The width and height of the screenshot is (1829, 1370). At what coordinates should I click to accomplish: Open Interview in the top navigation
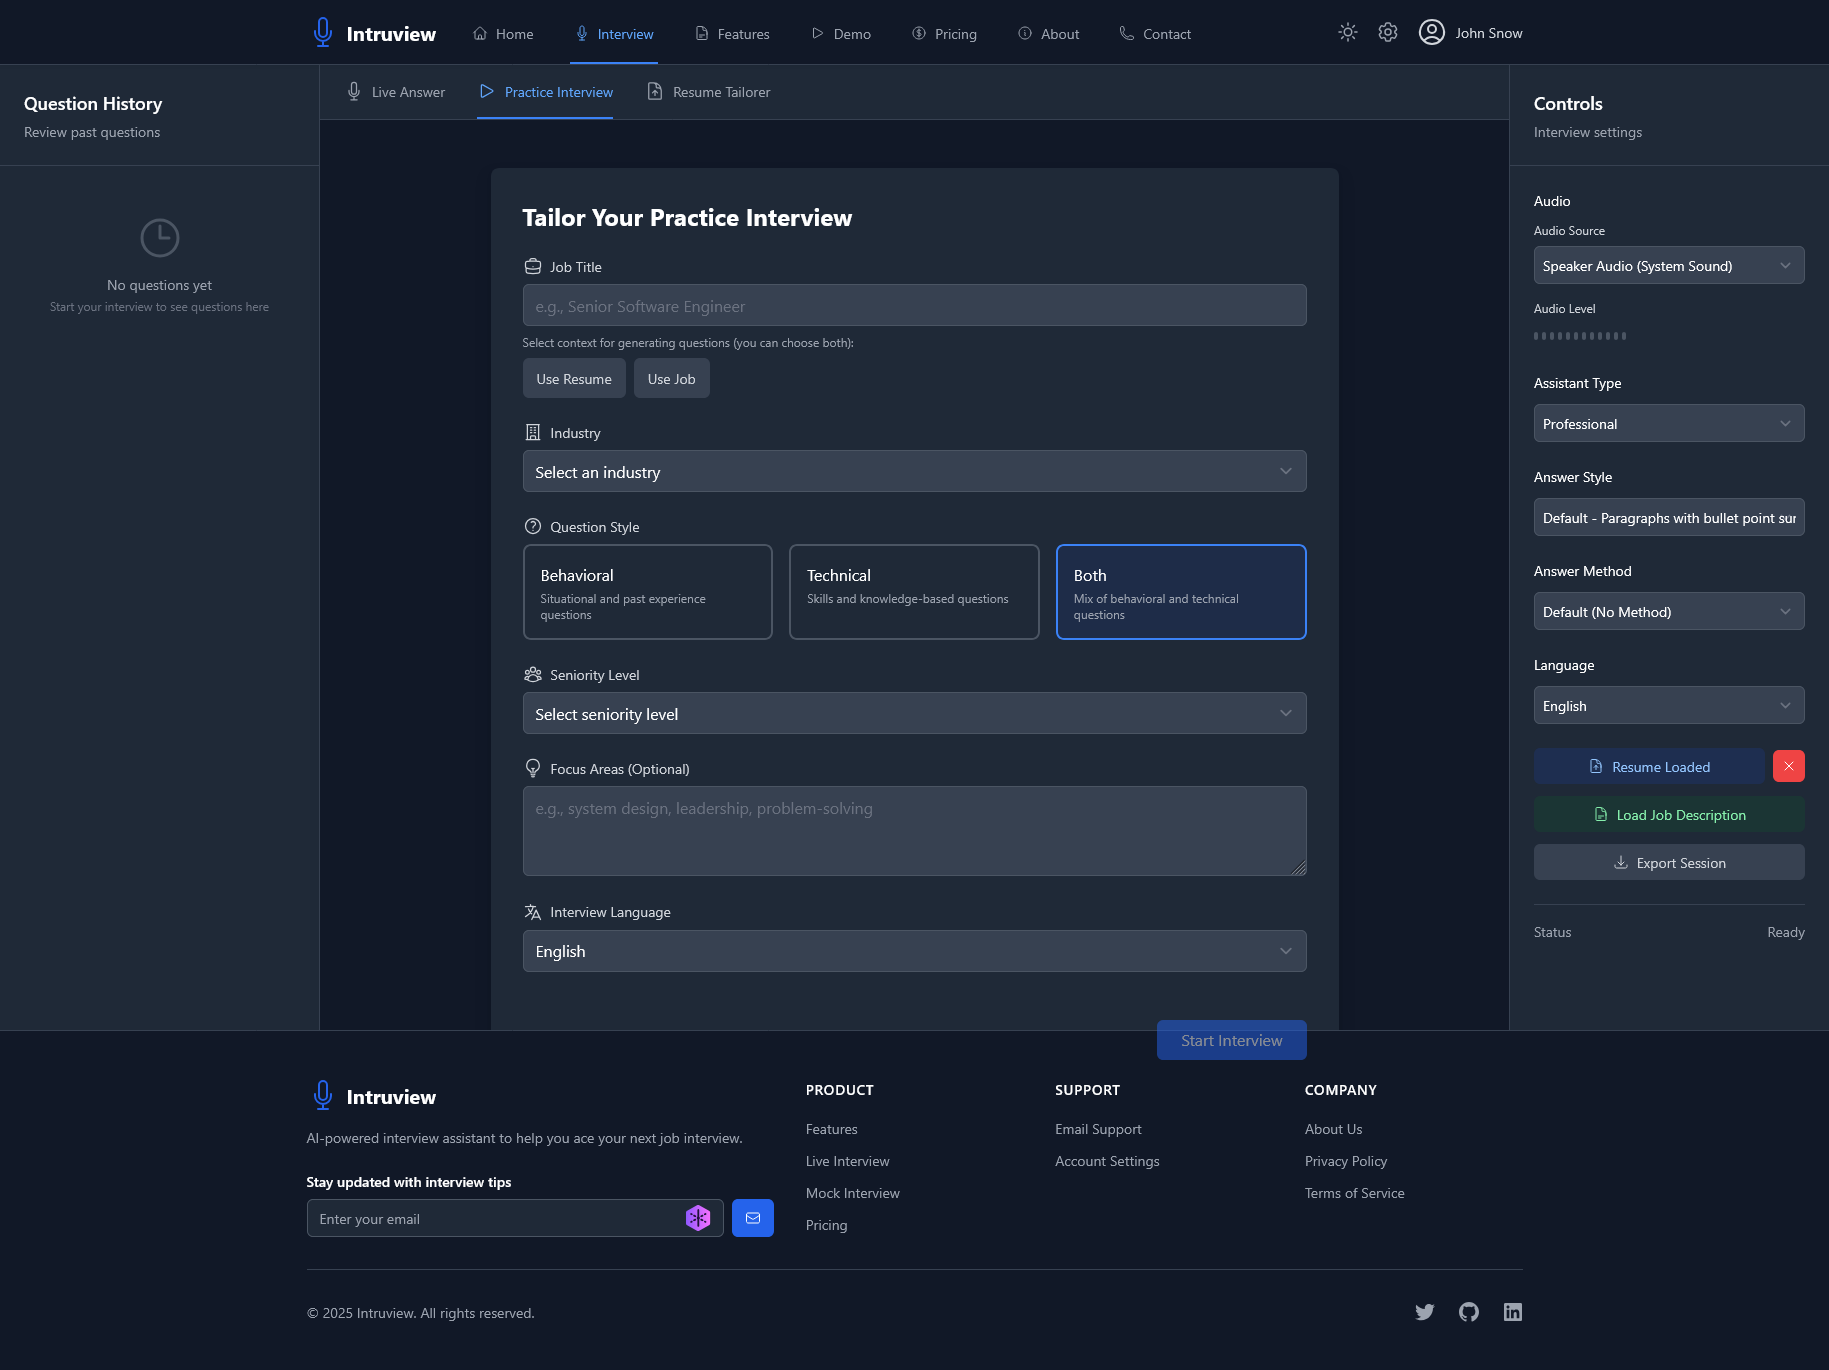pos(614,34)
